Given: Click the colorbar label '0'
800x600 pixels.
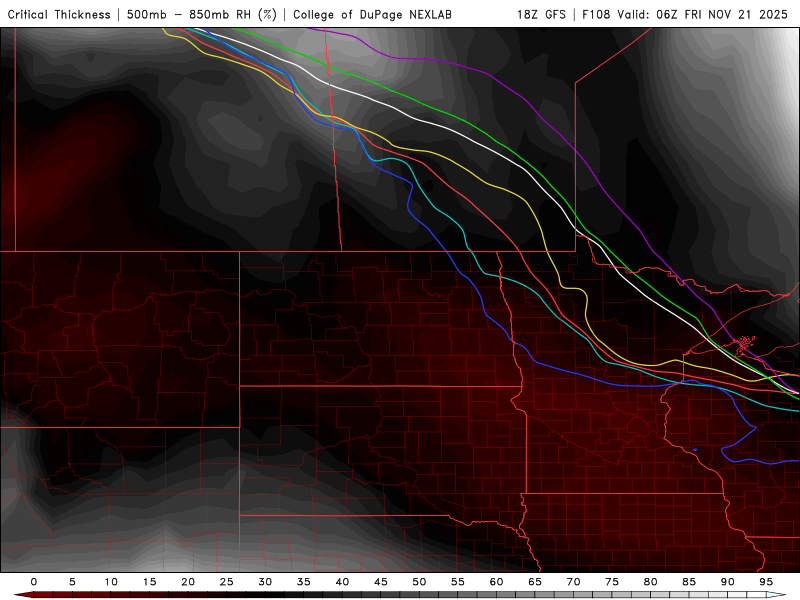Looking at the screenshot, I should point(34,582).
